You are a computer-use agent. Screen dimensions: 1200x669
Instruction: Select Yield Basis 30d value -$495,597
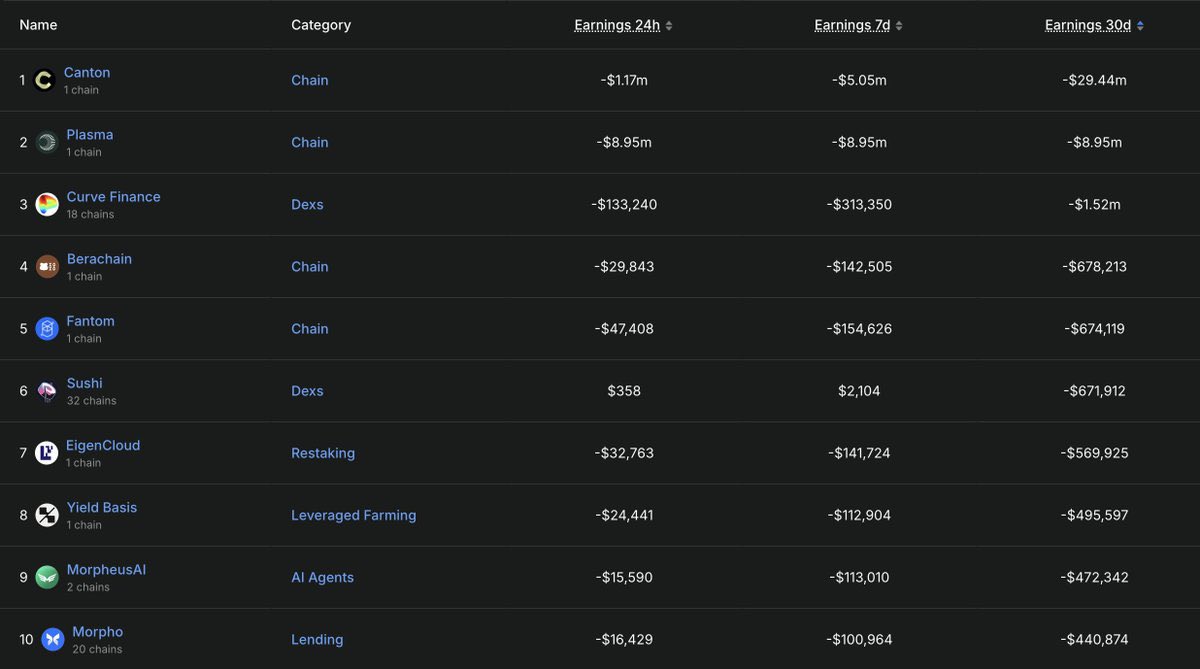point(1094,515)
